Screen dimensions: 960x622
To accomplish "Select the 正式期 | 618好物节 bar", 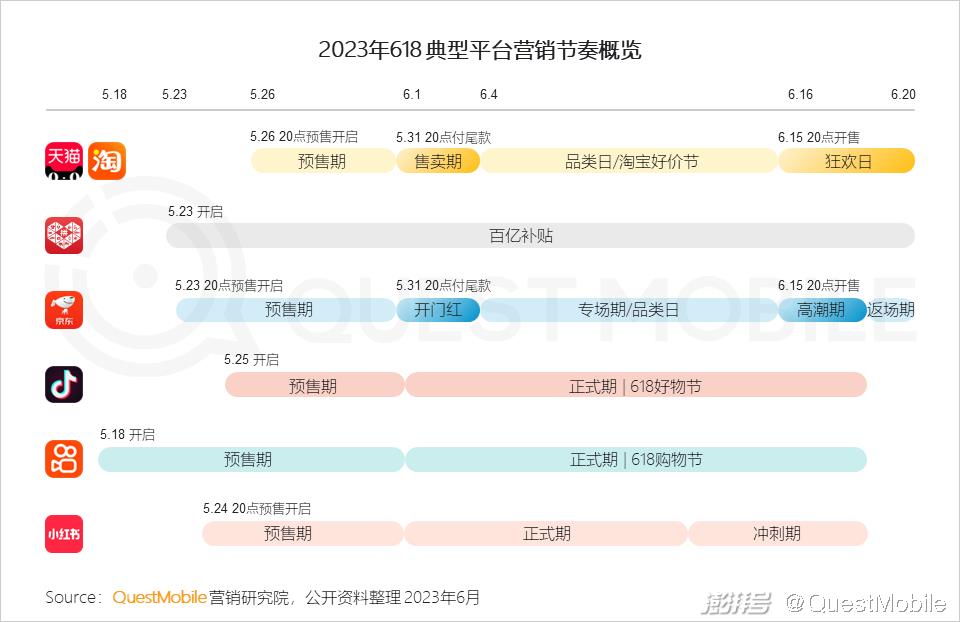I will point(636,385).
